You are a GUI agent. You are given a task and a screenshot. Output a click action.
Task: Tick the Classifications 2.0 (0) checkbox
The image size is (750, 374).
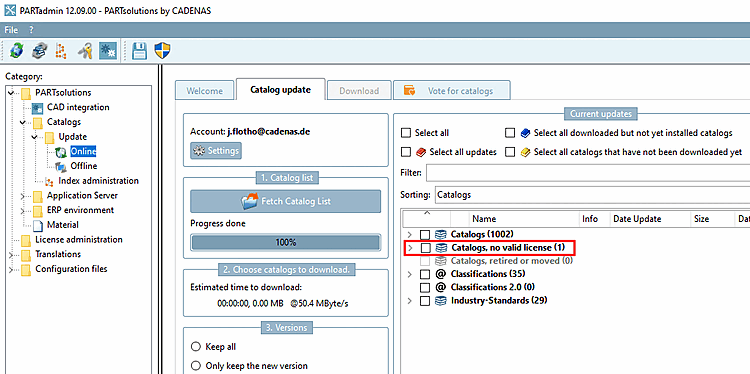tap(425, 287)
